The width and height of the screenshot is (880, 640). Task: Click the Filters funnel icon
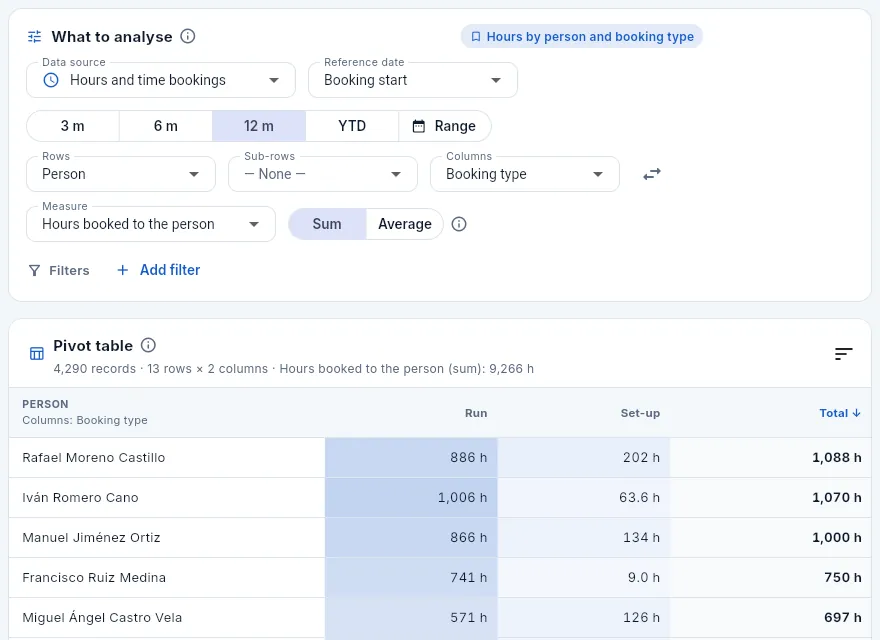34,271
